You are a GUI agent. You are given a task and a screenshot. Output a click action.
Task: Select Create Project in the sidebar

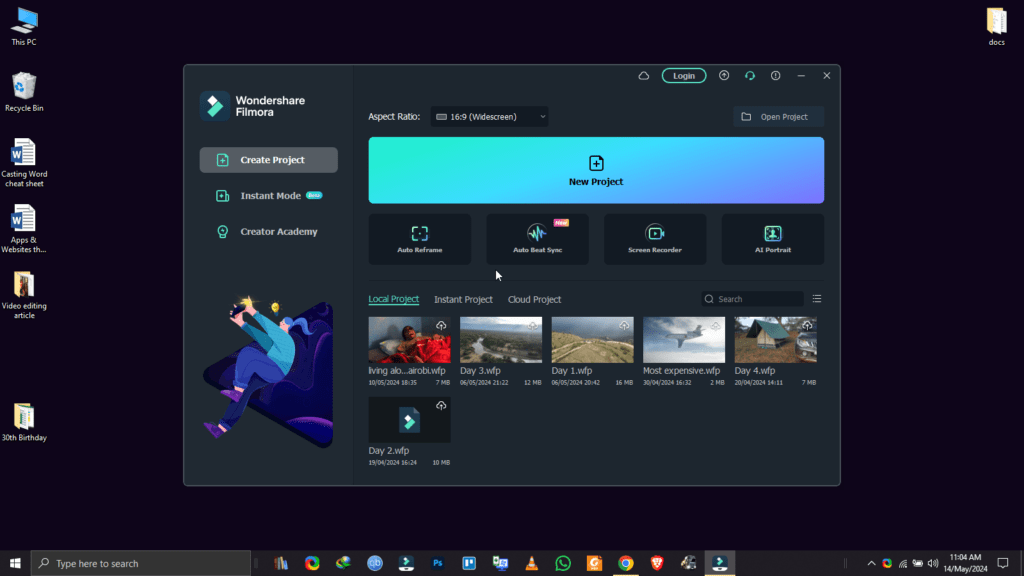tap(268, 160)
